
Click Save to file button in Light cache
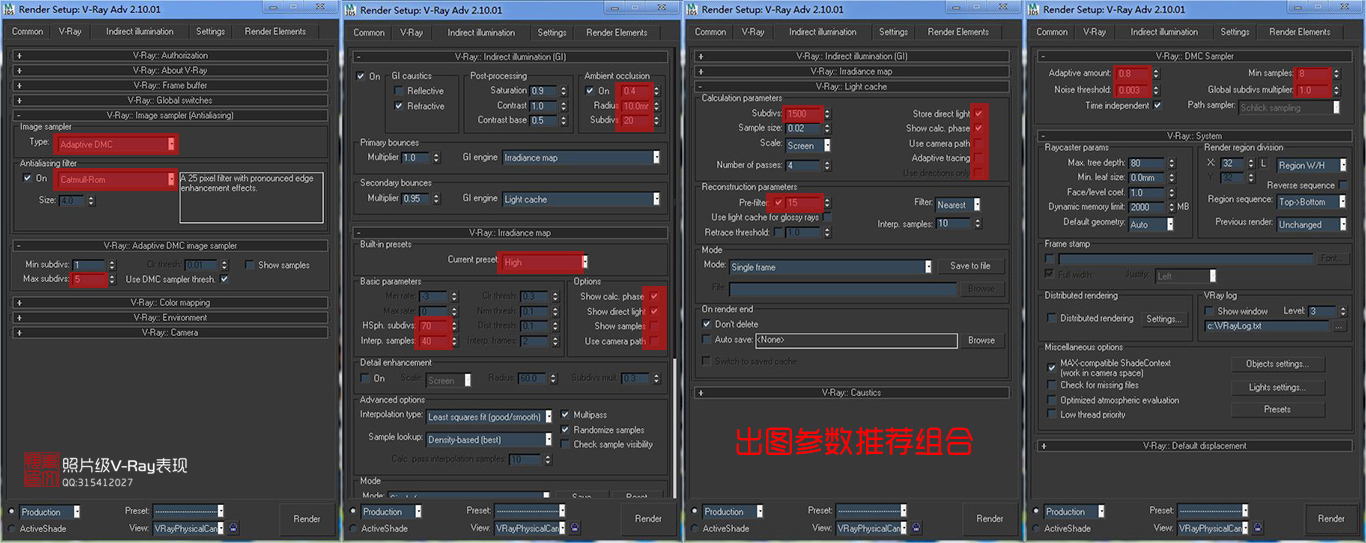click(x=971, y=266)
